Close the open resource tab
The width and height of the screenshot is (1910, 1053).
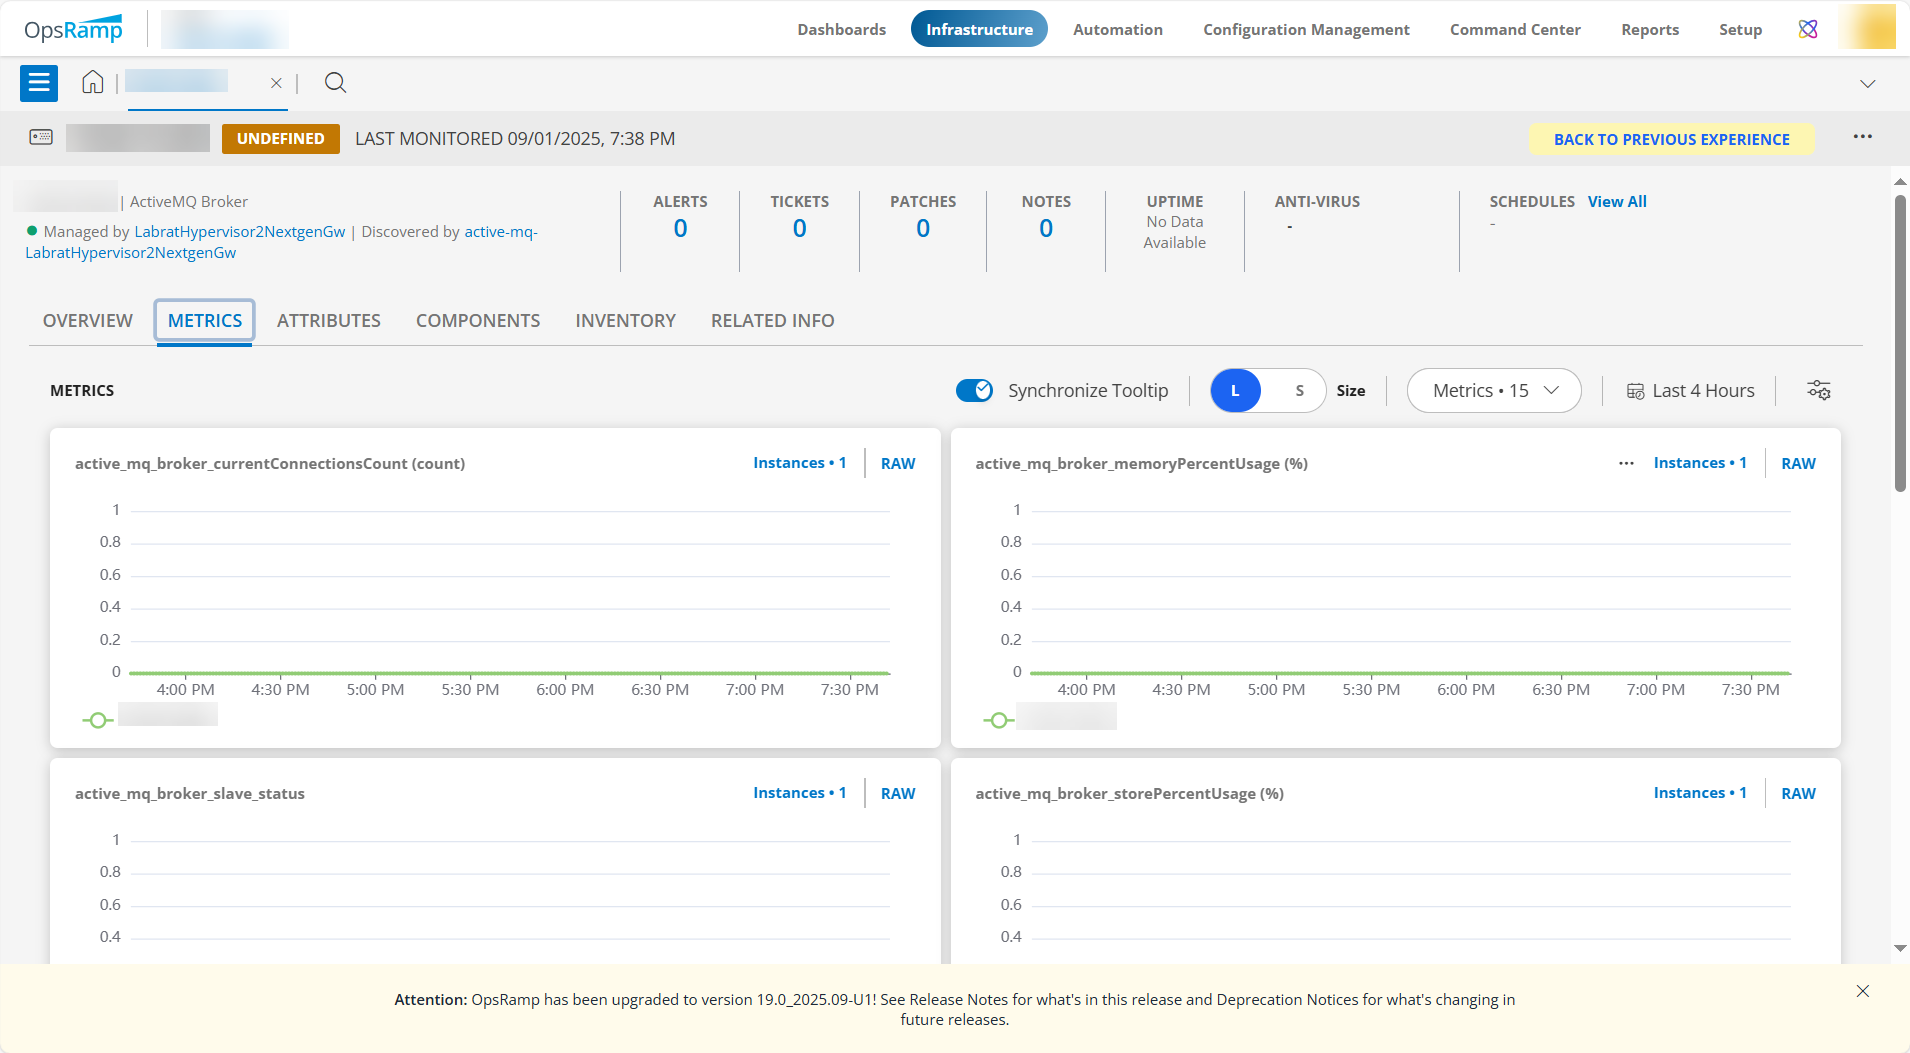(276, 83)
